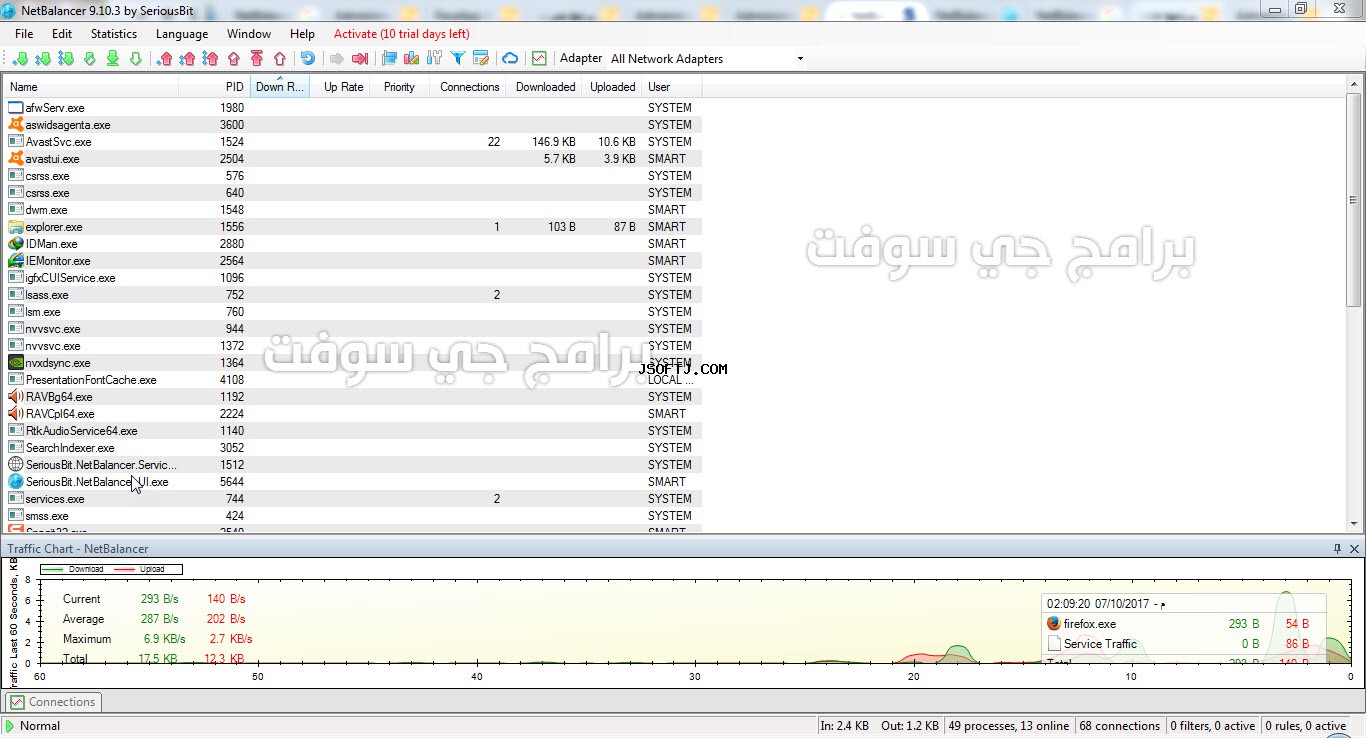1366x738 pixels.
Task: Open the Statistics menu
Action: tap(114, 34)
